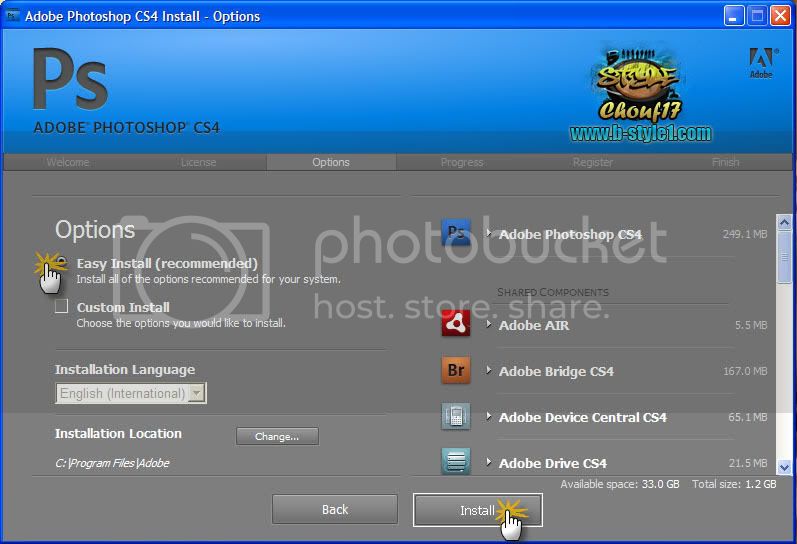Image resolution: width=797 pixels, height=544 pixels.
Task: Click the Adobe Device Central CS4 icon
Action: coord(456,416)
